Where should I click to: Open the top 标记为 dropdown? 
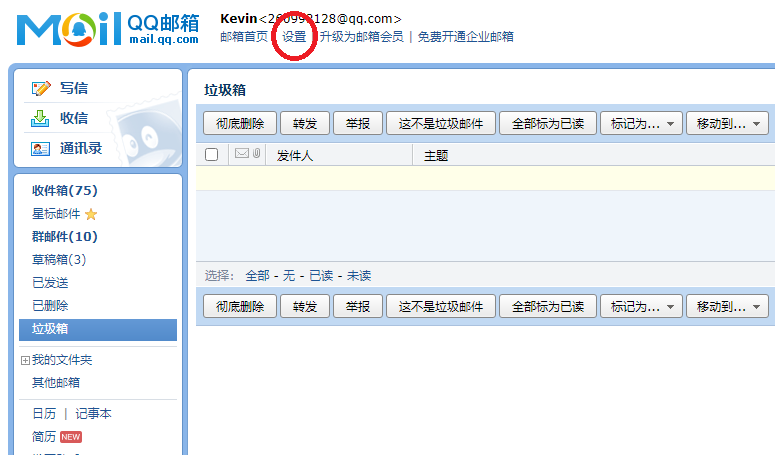pyautogui.click(x=640, y=123)
